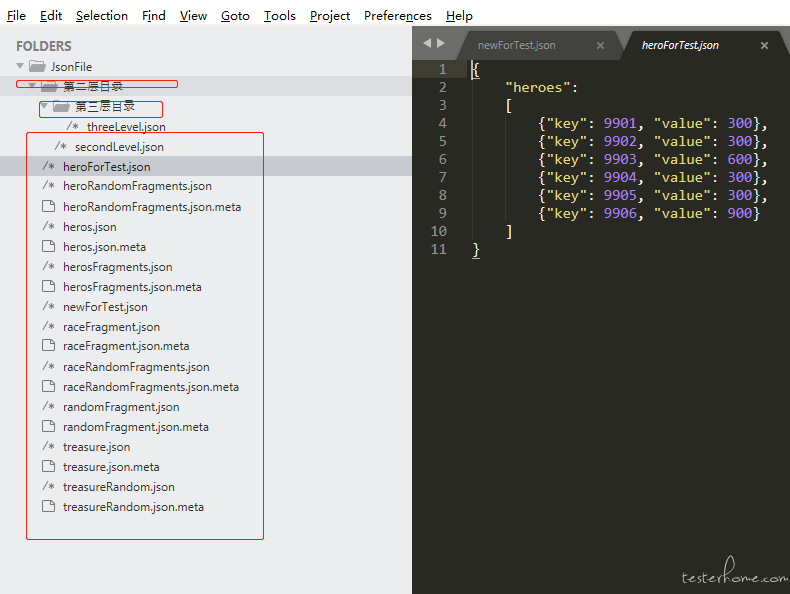Open the Project menu
Screen dimensions: 790x594
(330, 16)
